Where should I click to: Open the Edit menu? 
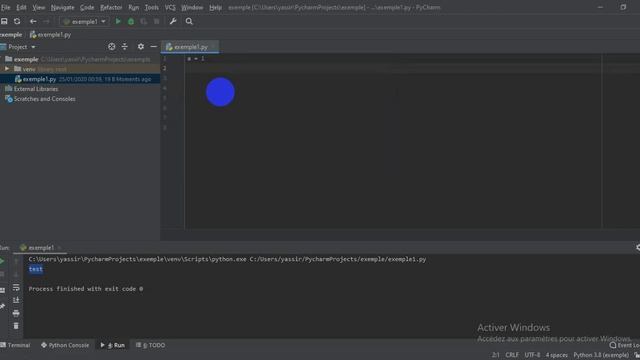[x=21, y=7]
